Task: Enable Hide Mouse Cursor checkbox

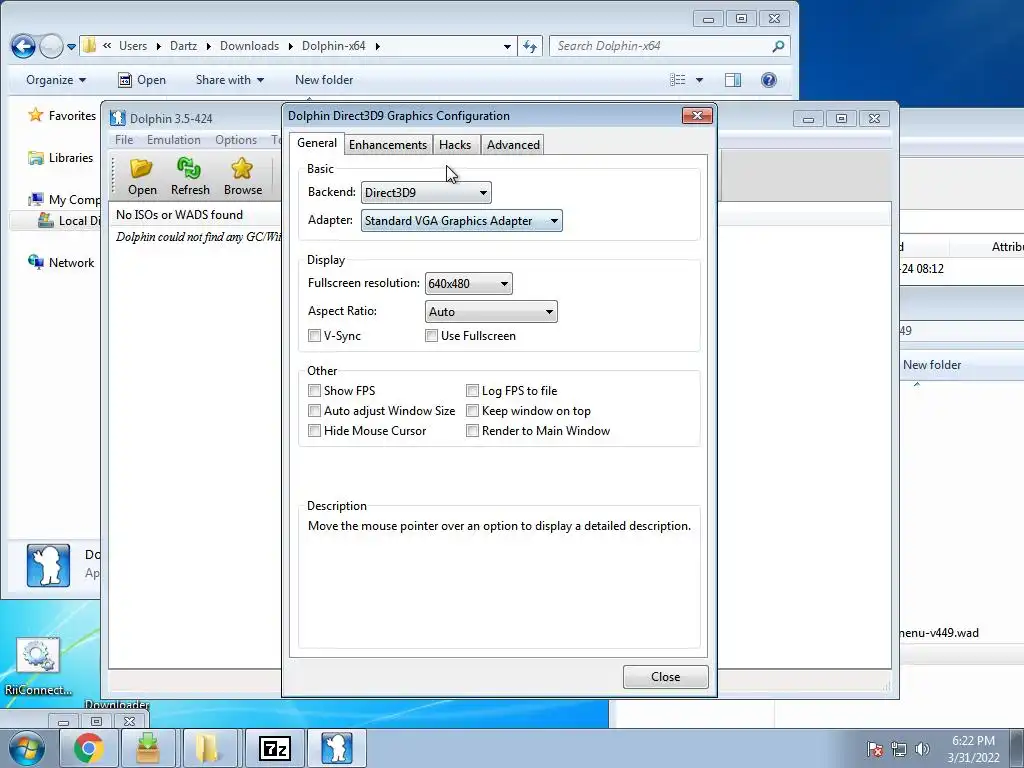Action: tap(314, 431)
